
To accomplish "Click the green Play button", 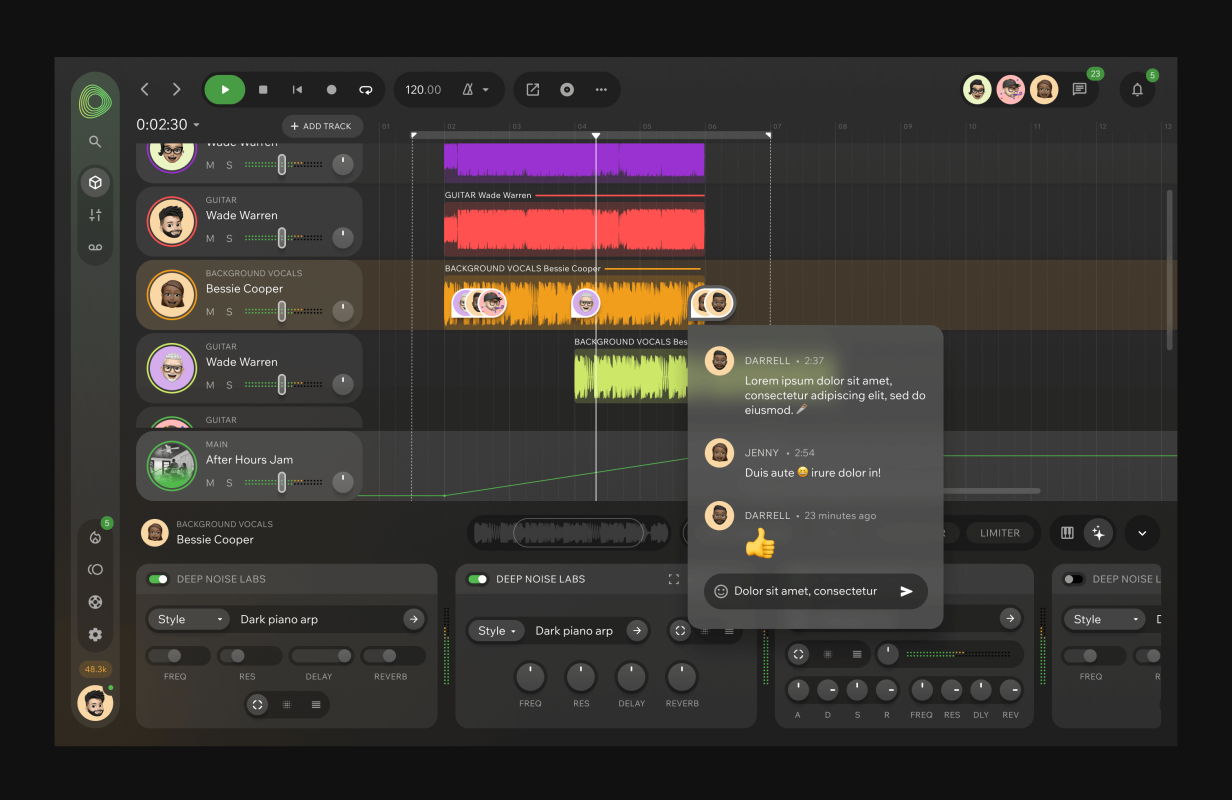I will (225, 90).
